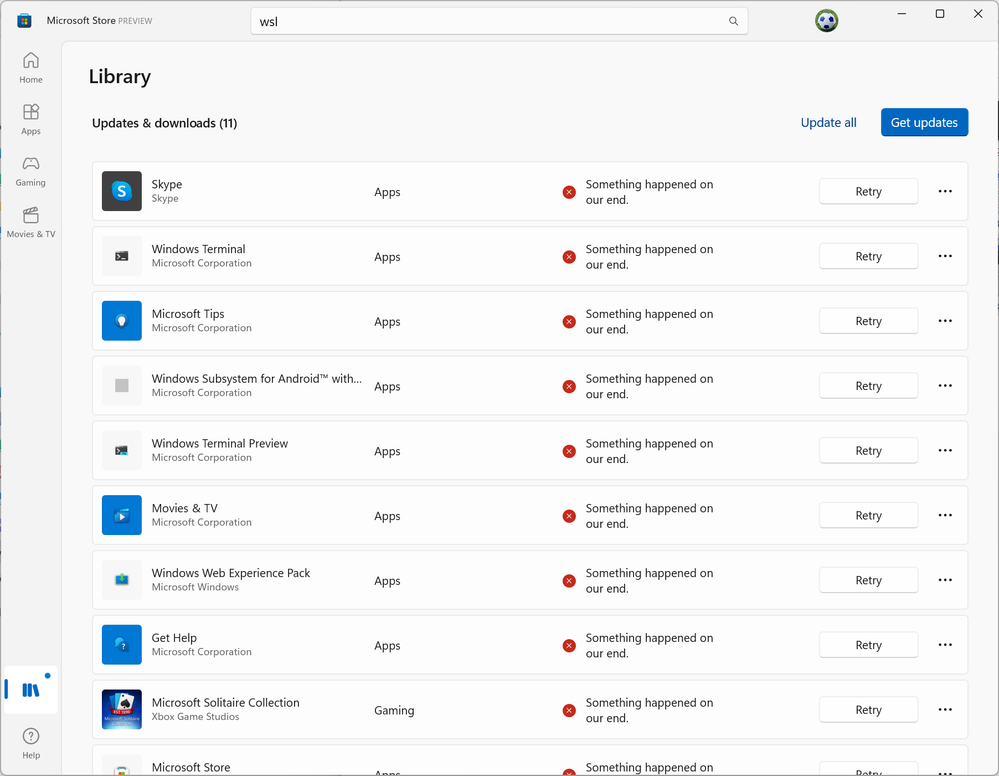Open more options for Movies & TV row

pos(945,515)
